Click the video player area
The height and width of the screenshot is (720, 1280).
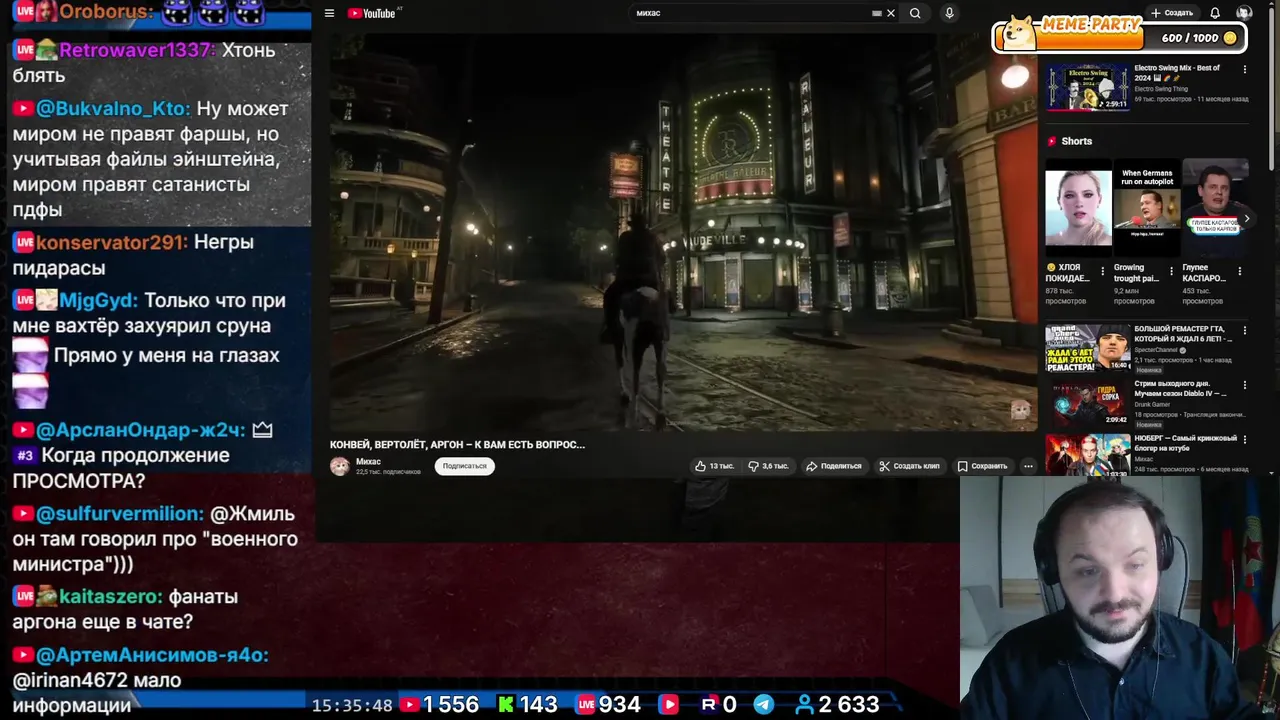click(683, 232)
